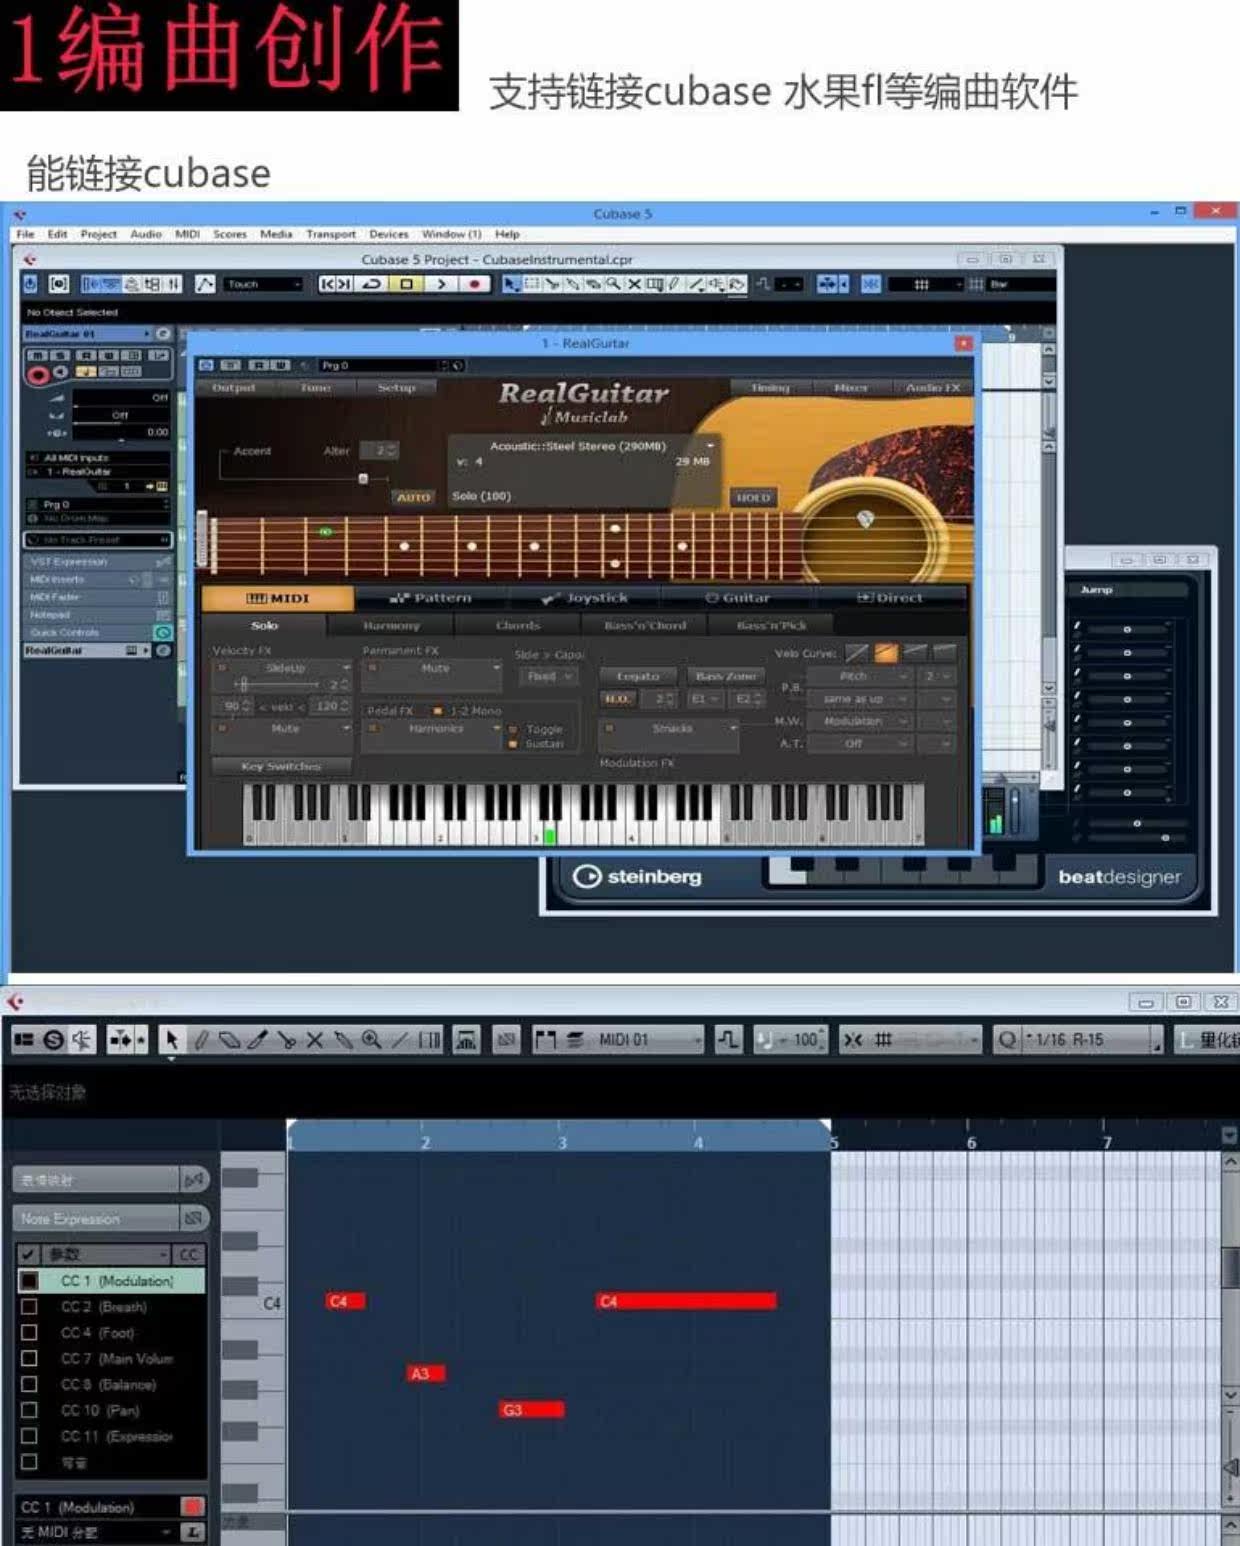Check the CC 11 (Expression) checkbox

click(x=29, y=1436)
